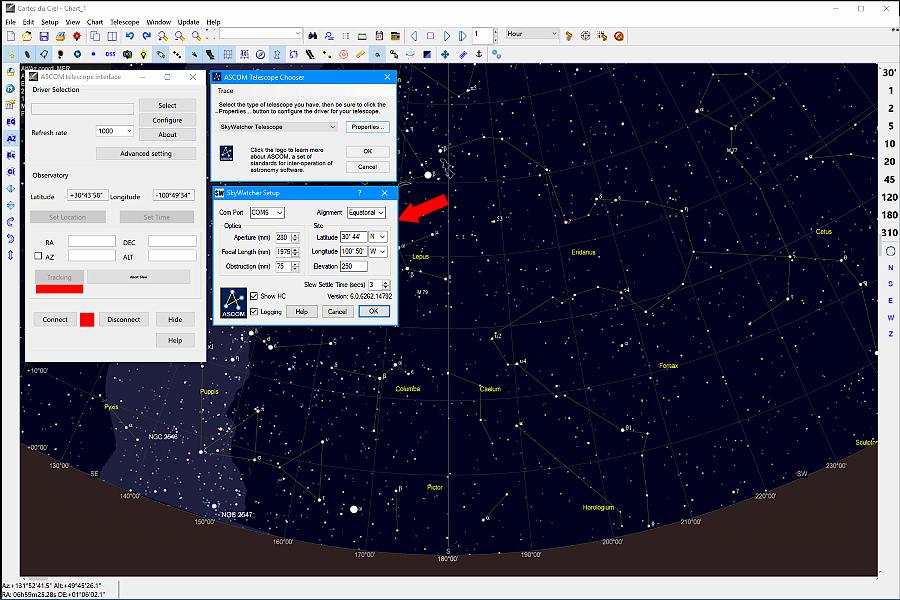Uncheck the Logging checkbox
Viewport: 900px width, 600px height.
(x=254, y=312)
